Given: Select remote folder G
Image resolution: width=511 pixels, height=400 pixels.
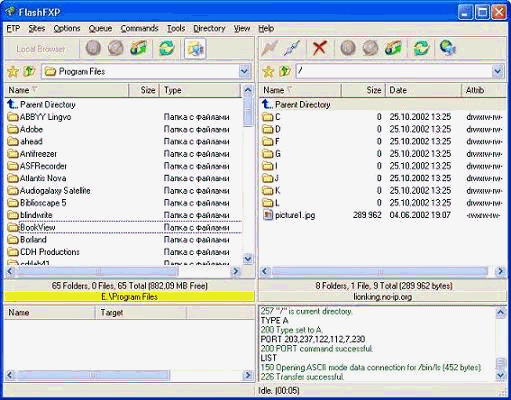Looking at the screenshot, I should [x=271, y=154].
